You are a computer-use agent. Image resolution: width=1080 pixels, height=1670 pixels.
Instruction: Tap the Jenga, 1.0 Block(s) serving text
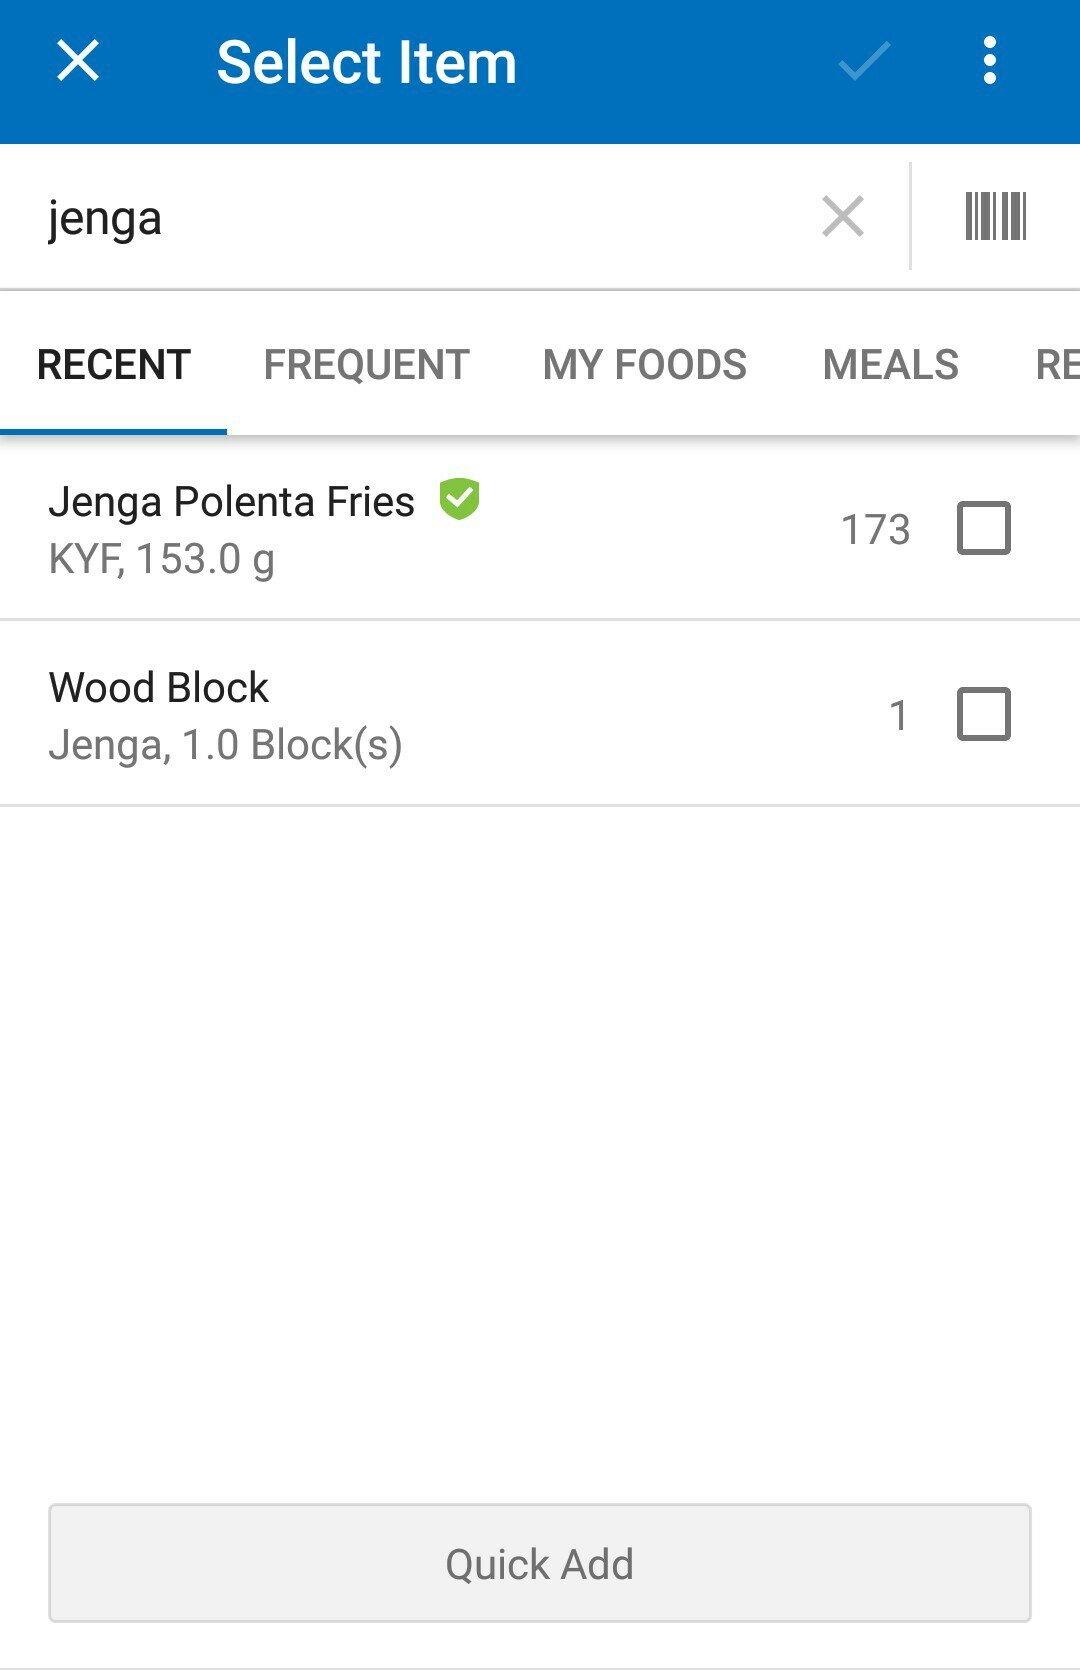(x=226, y=746)
